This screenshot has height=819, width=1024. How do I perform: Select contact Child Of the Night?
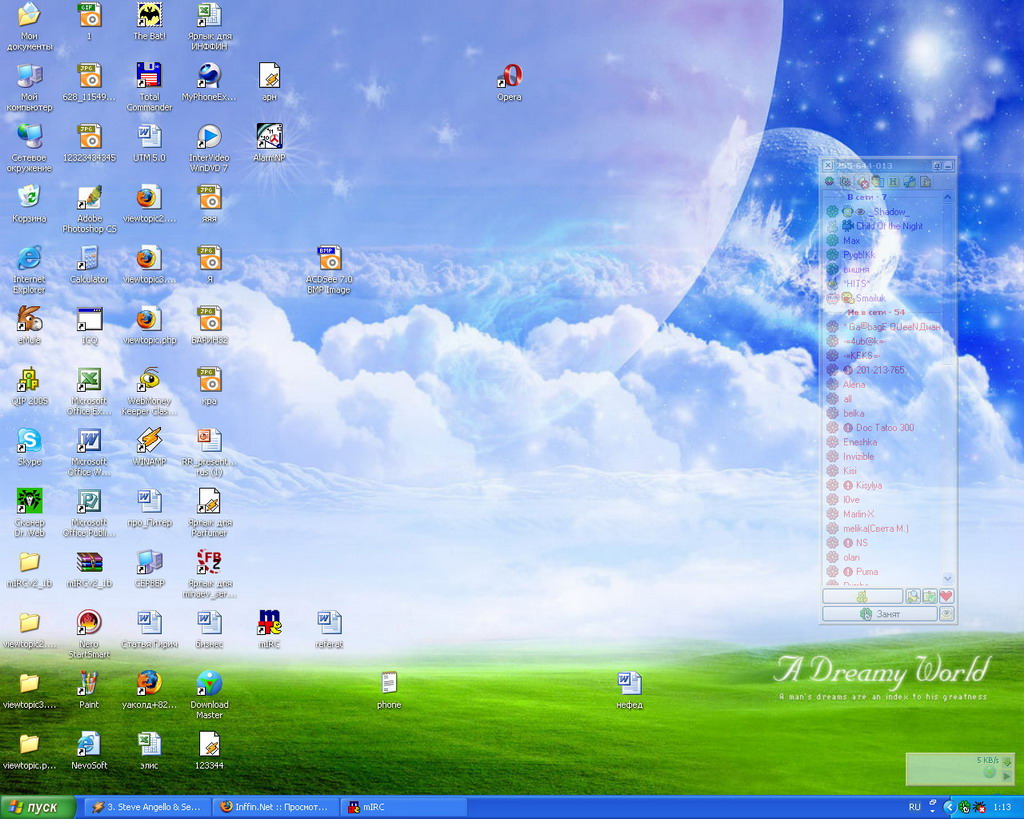889,226
